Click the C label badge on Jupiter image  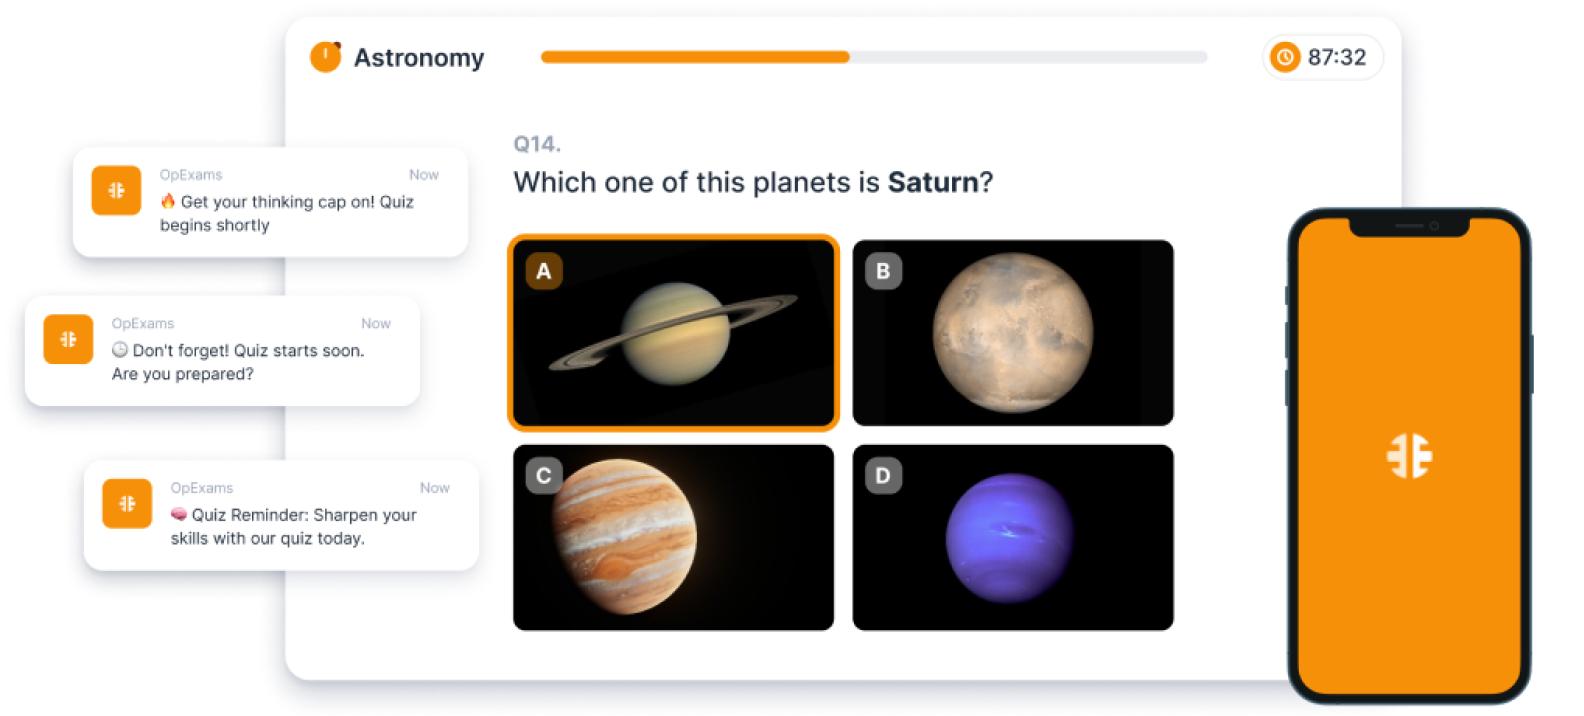(x=544, y=476)
